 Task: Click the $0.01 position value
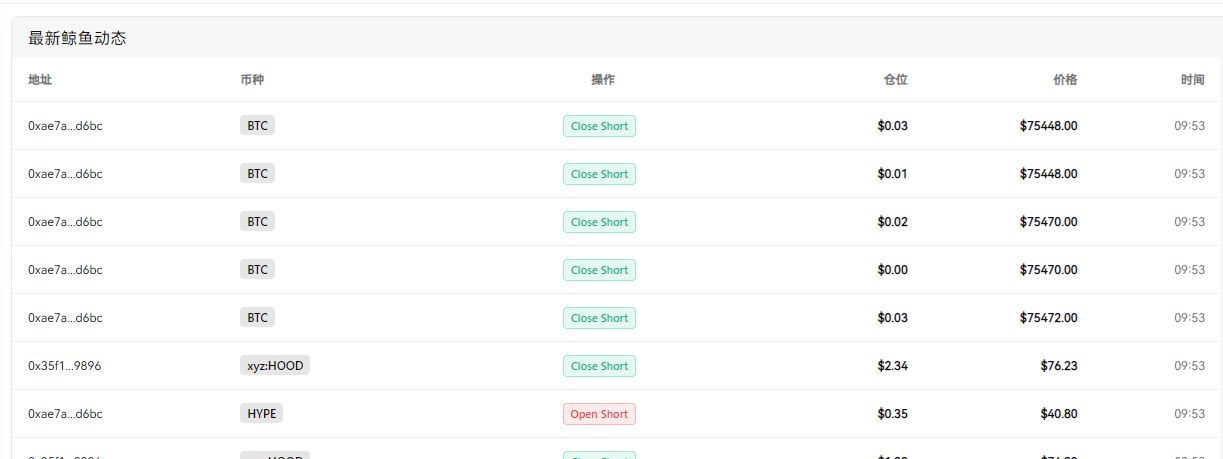tap(892, 174)
